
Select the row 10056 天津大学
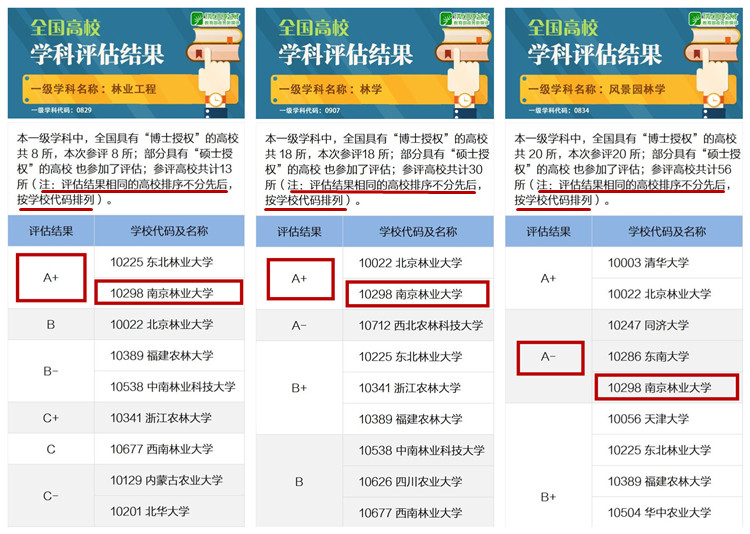(648, 419)
